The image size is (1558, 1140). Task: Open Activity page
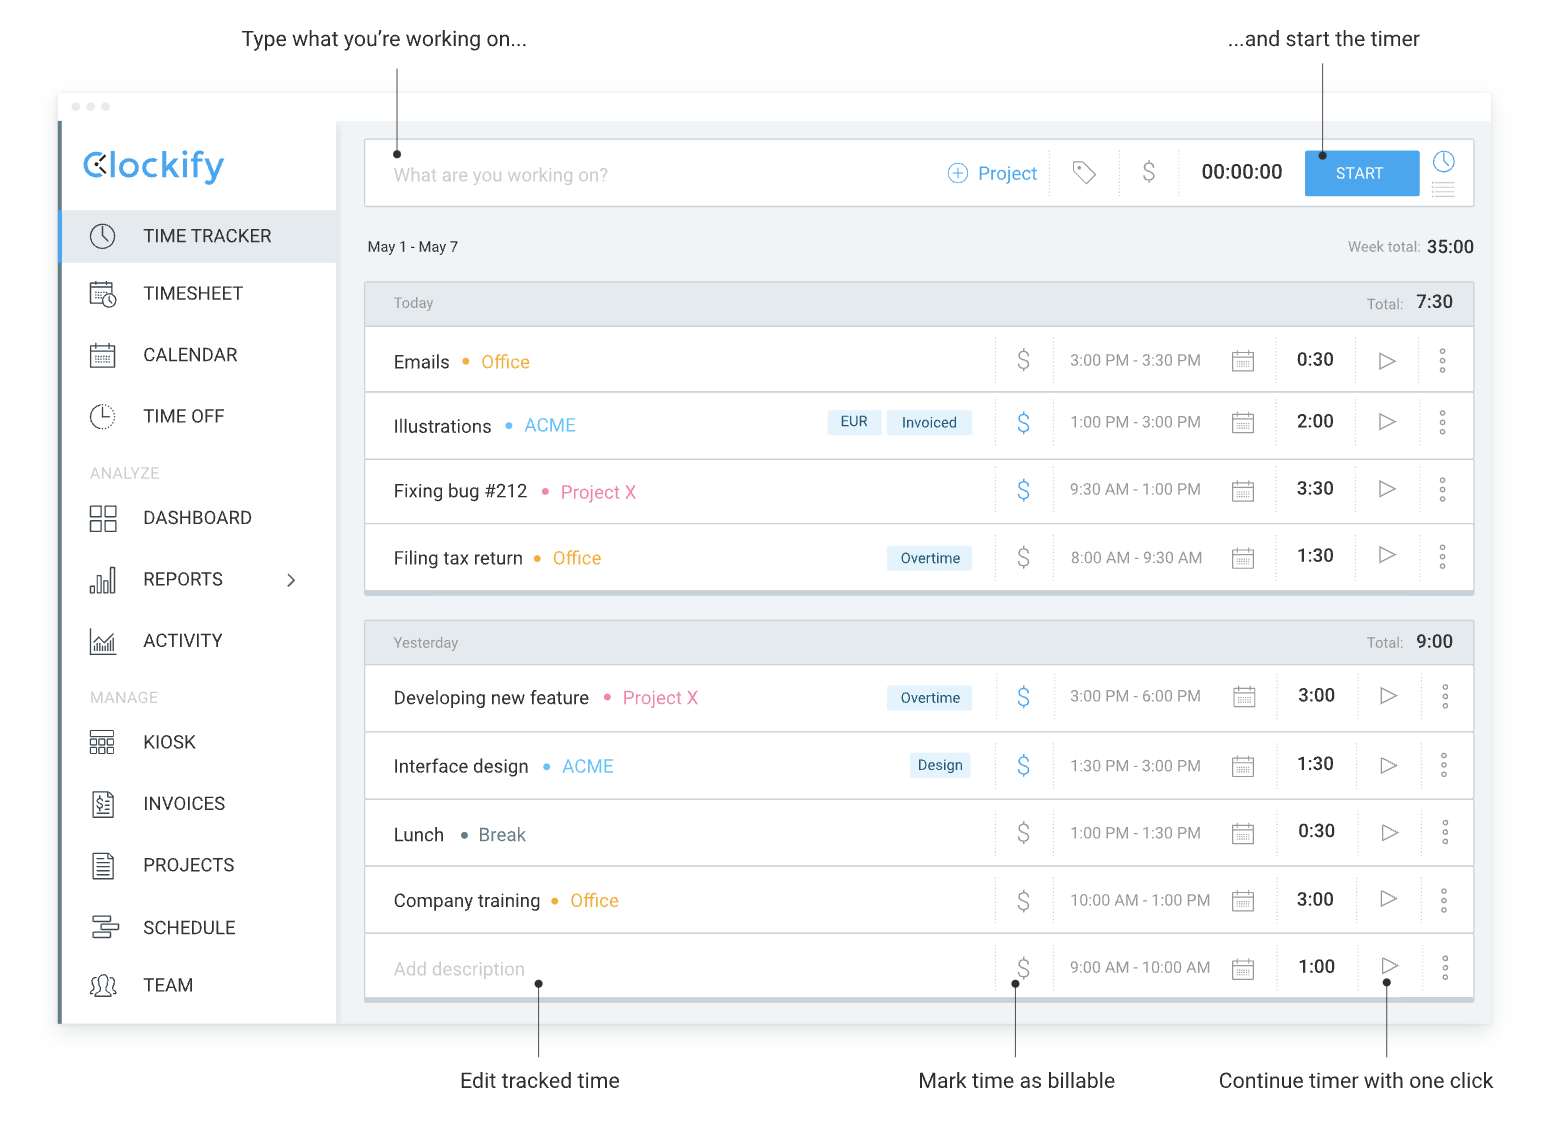(x=182, y=640)
